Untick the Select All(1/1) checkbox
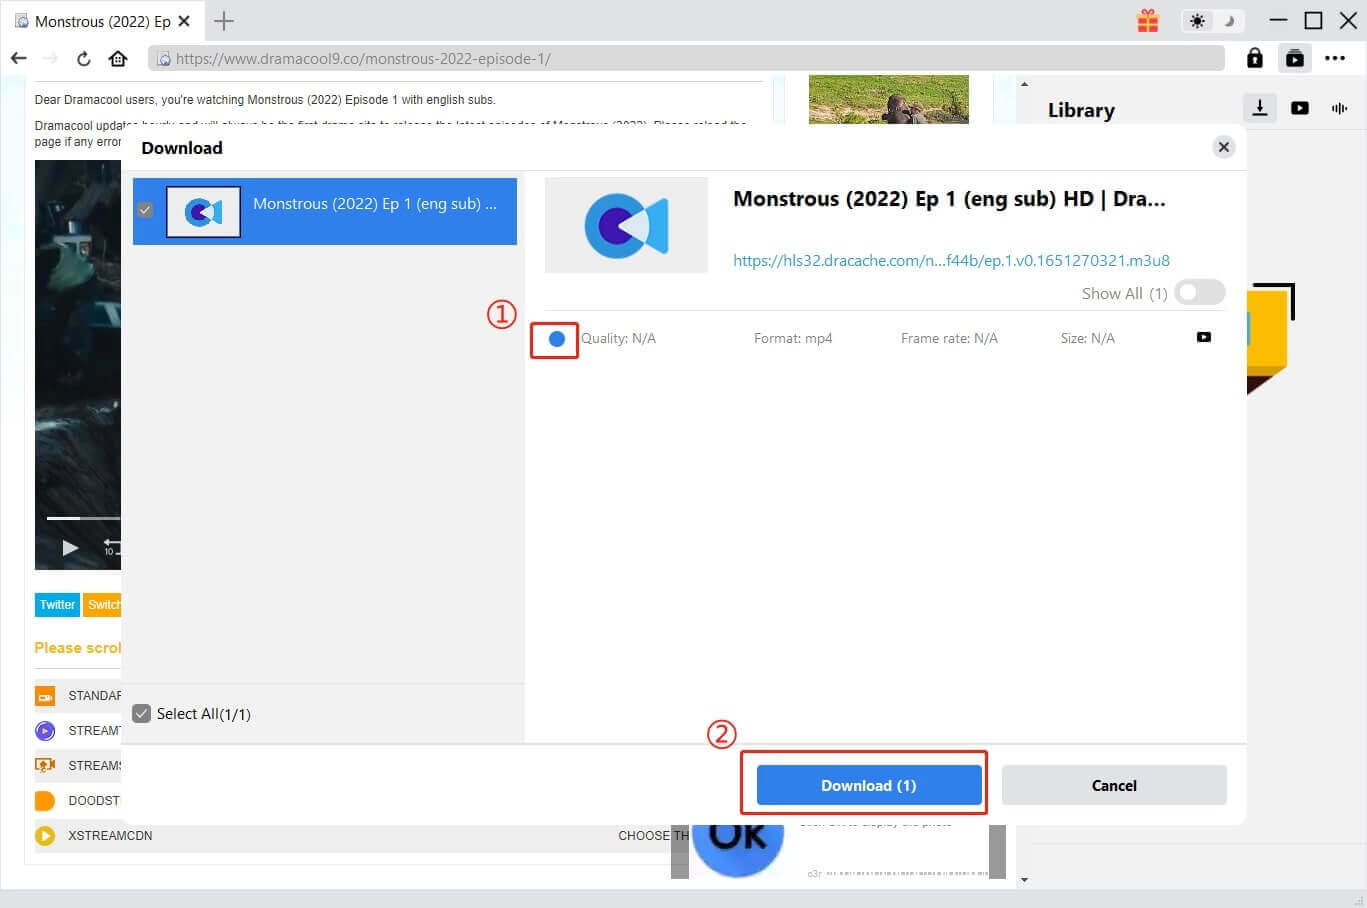The height and width of the screenshot is (908, 1367). coord(142,713)
